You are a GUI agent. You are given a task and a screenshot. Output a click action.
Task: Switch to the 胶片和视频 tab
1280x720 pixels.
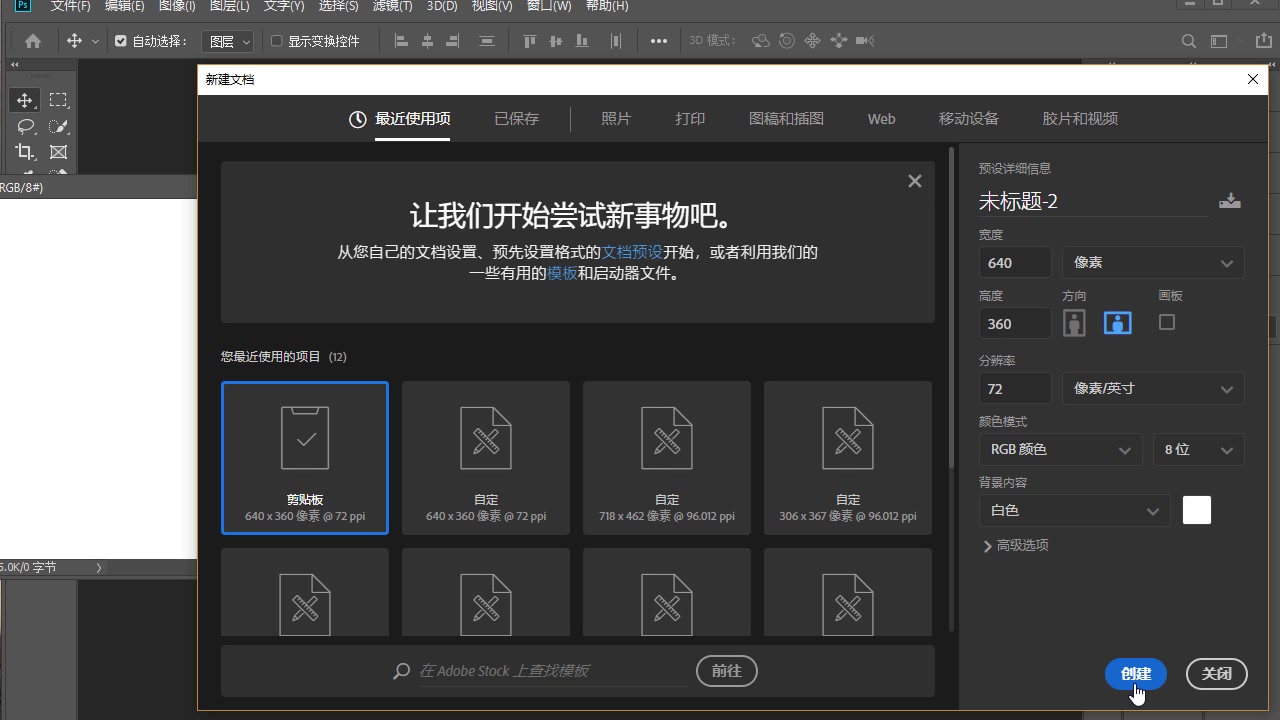point(1080,118)
